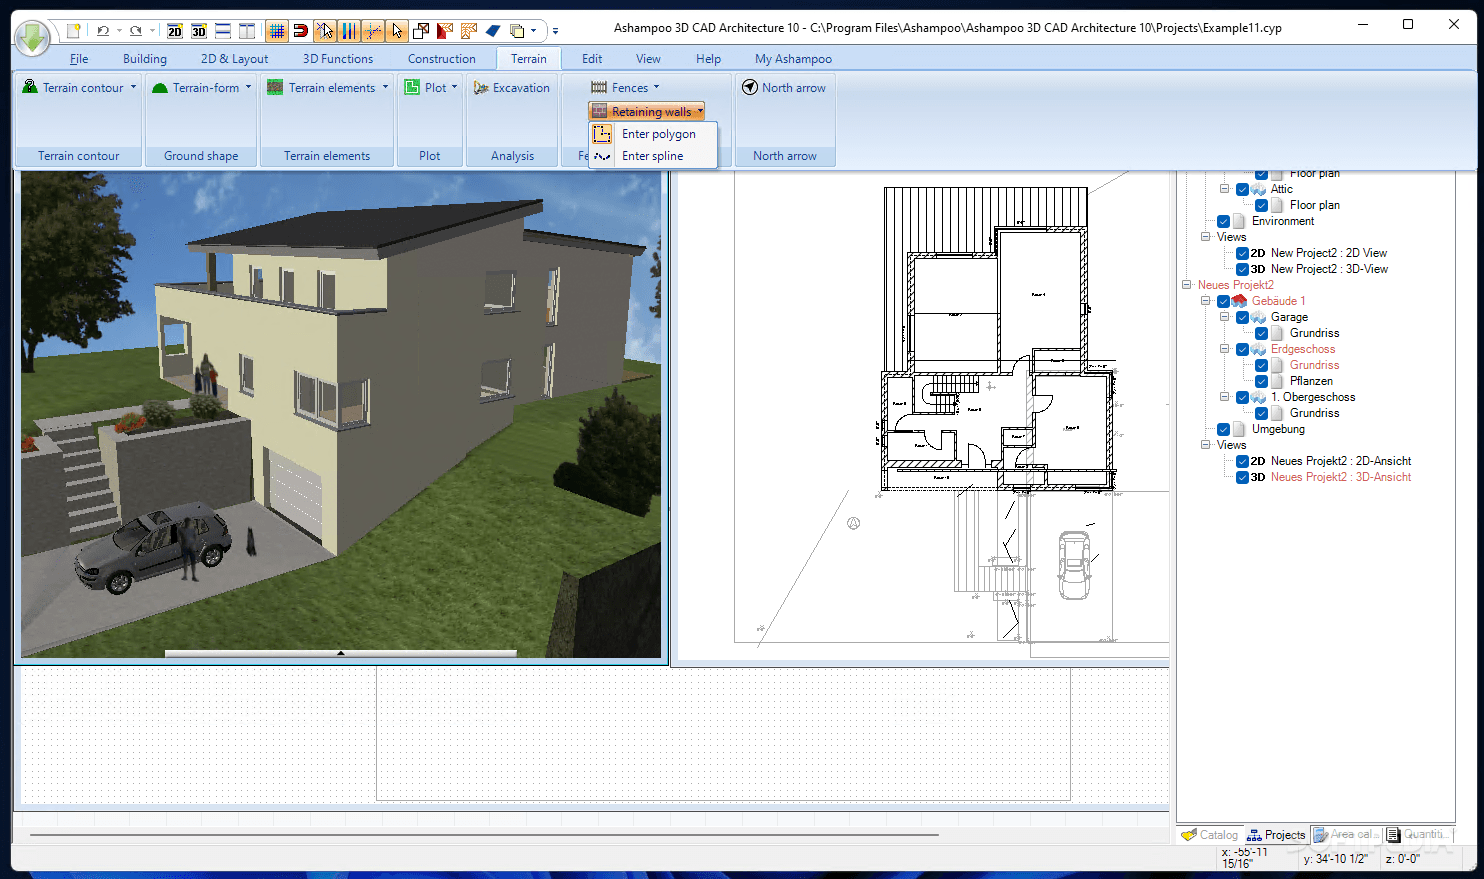Screen dimensions: 1484x879
Task: Toggle the Neues Projekt2 : 2D-Ansicht checkbox
Action: (1242, 461)
